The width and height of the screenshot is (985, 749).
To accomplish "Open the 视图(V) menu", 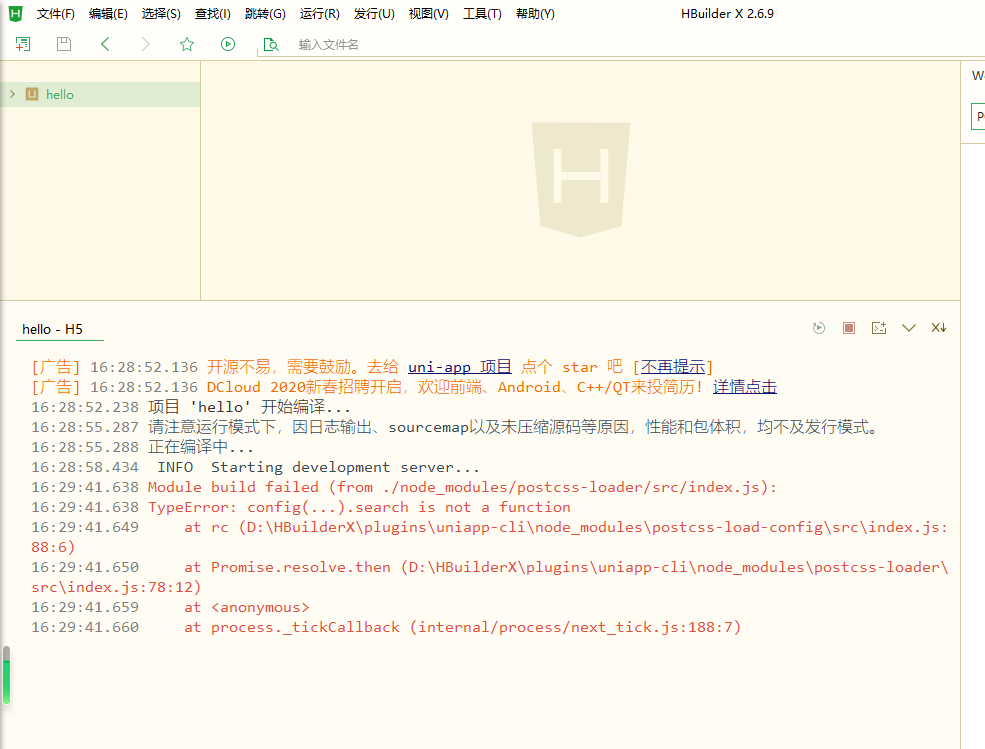I will tap(428, 14).
